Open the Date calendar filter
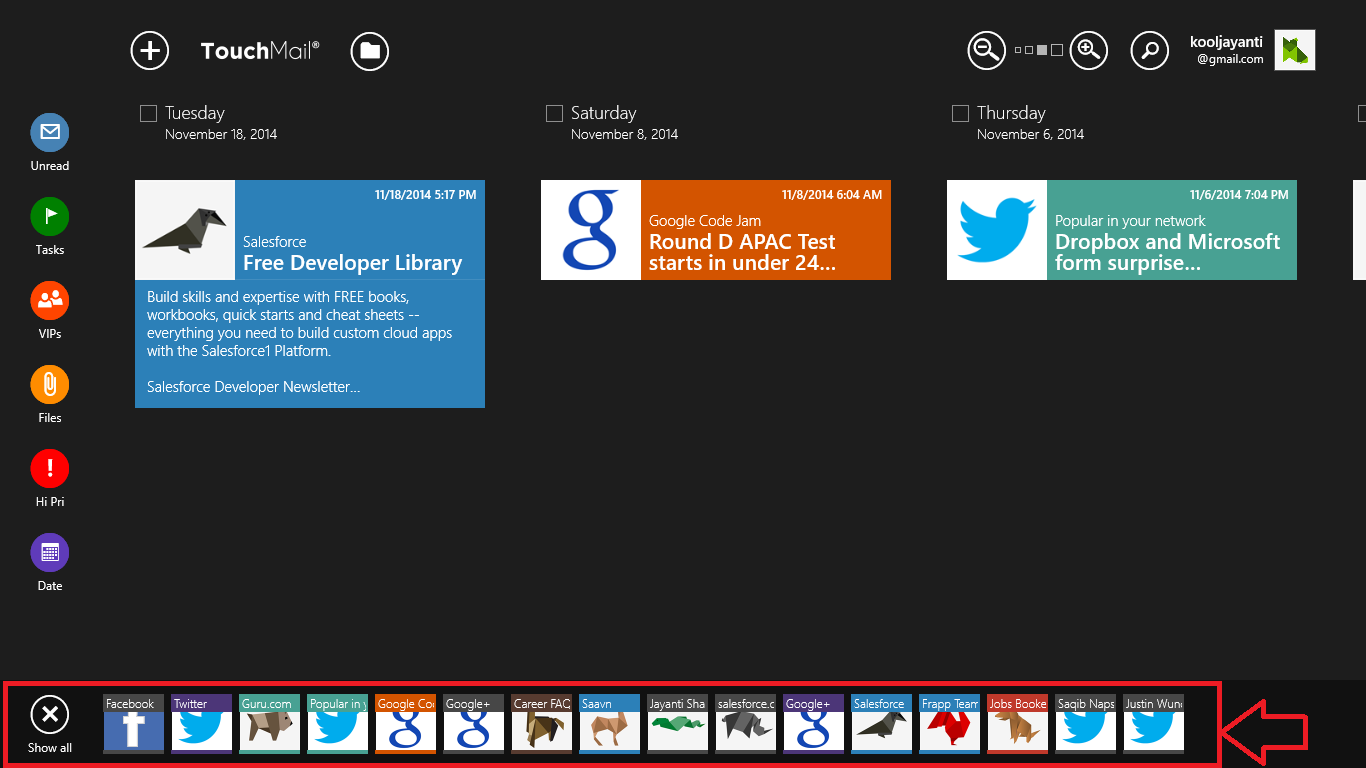 pyautogui.click(x=50, y=552)
